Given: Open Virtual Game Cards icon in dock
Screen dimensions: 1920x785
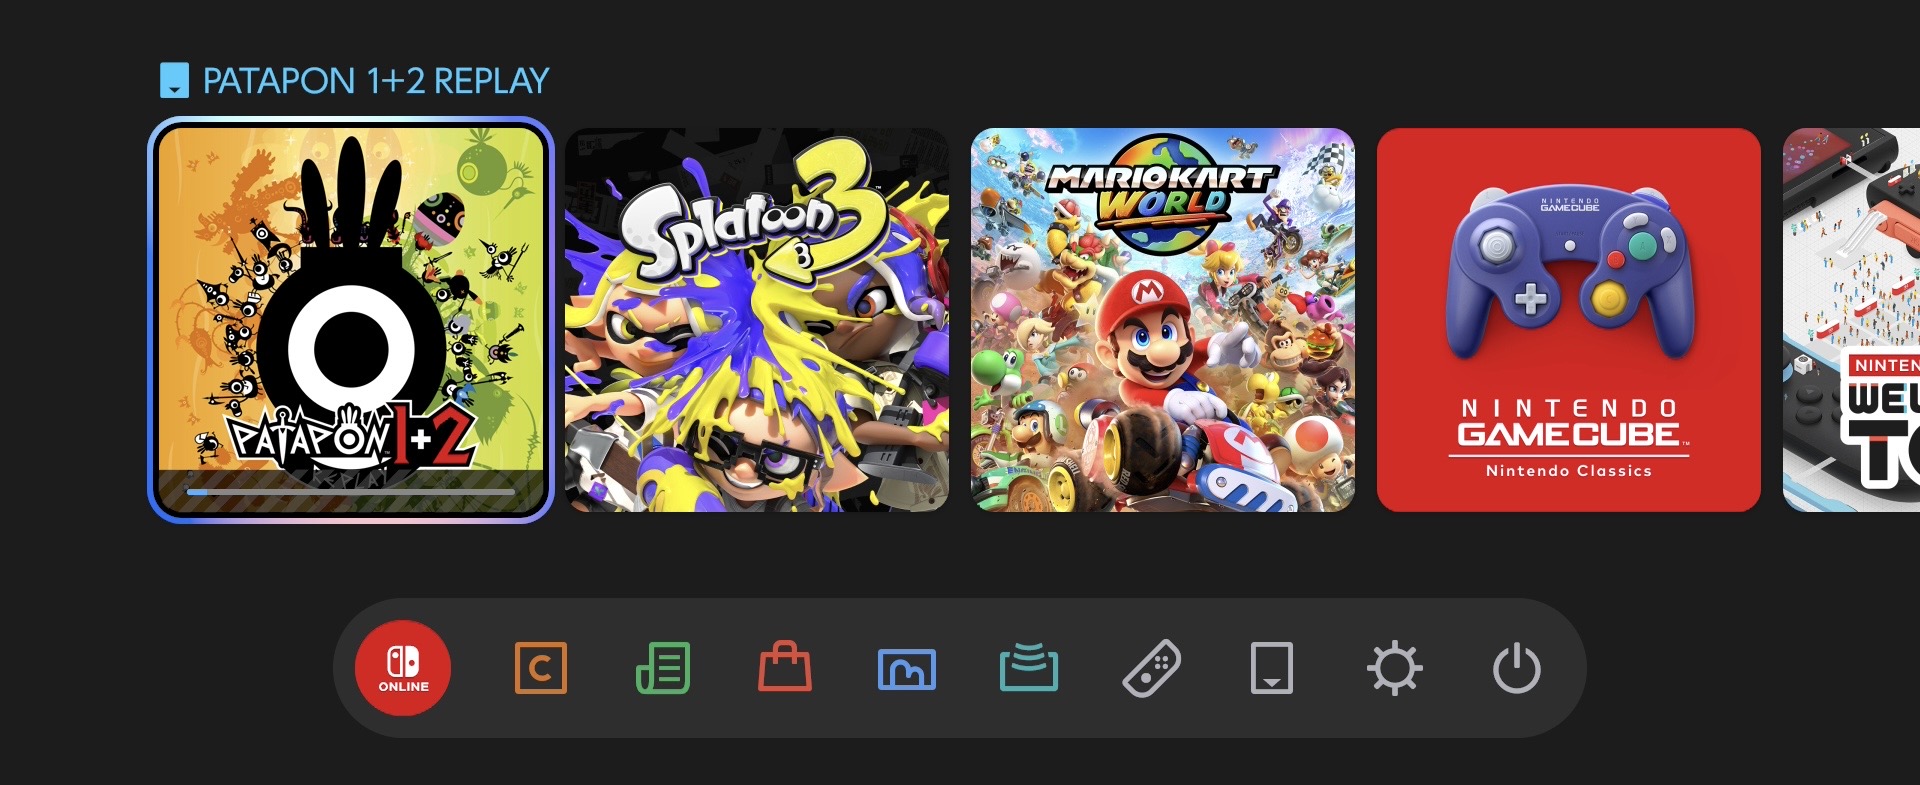Looking at the screenshot, I should point(1272,668).
